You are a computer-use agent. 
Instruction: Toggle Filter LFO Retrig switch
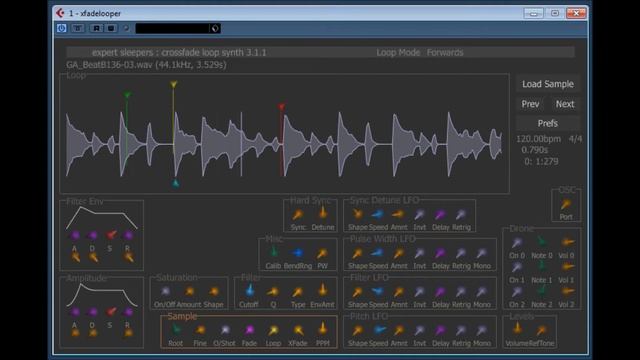point(461,291)
